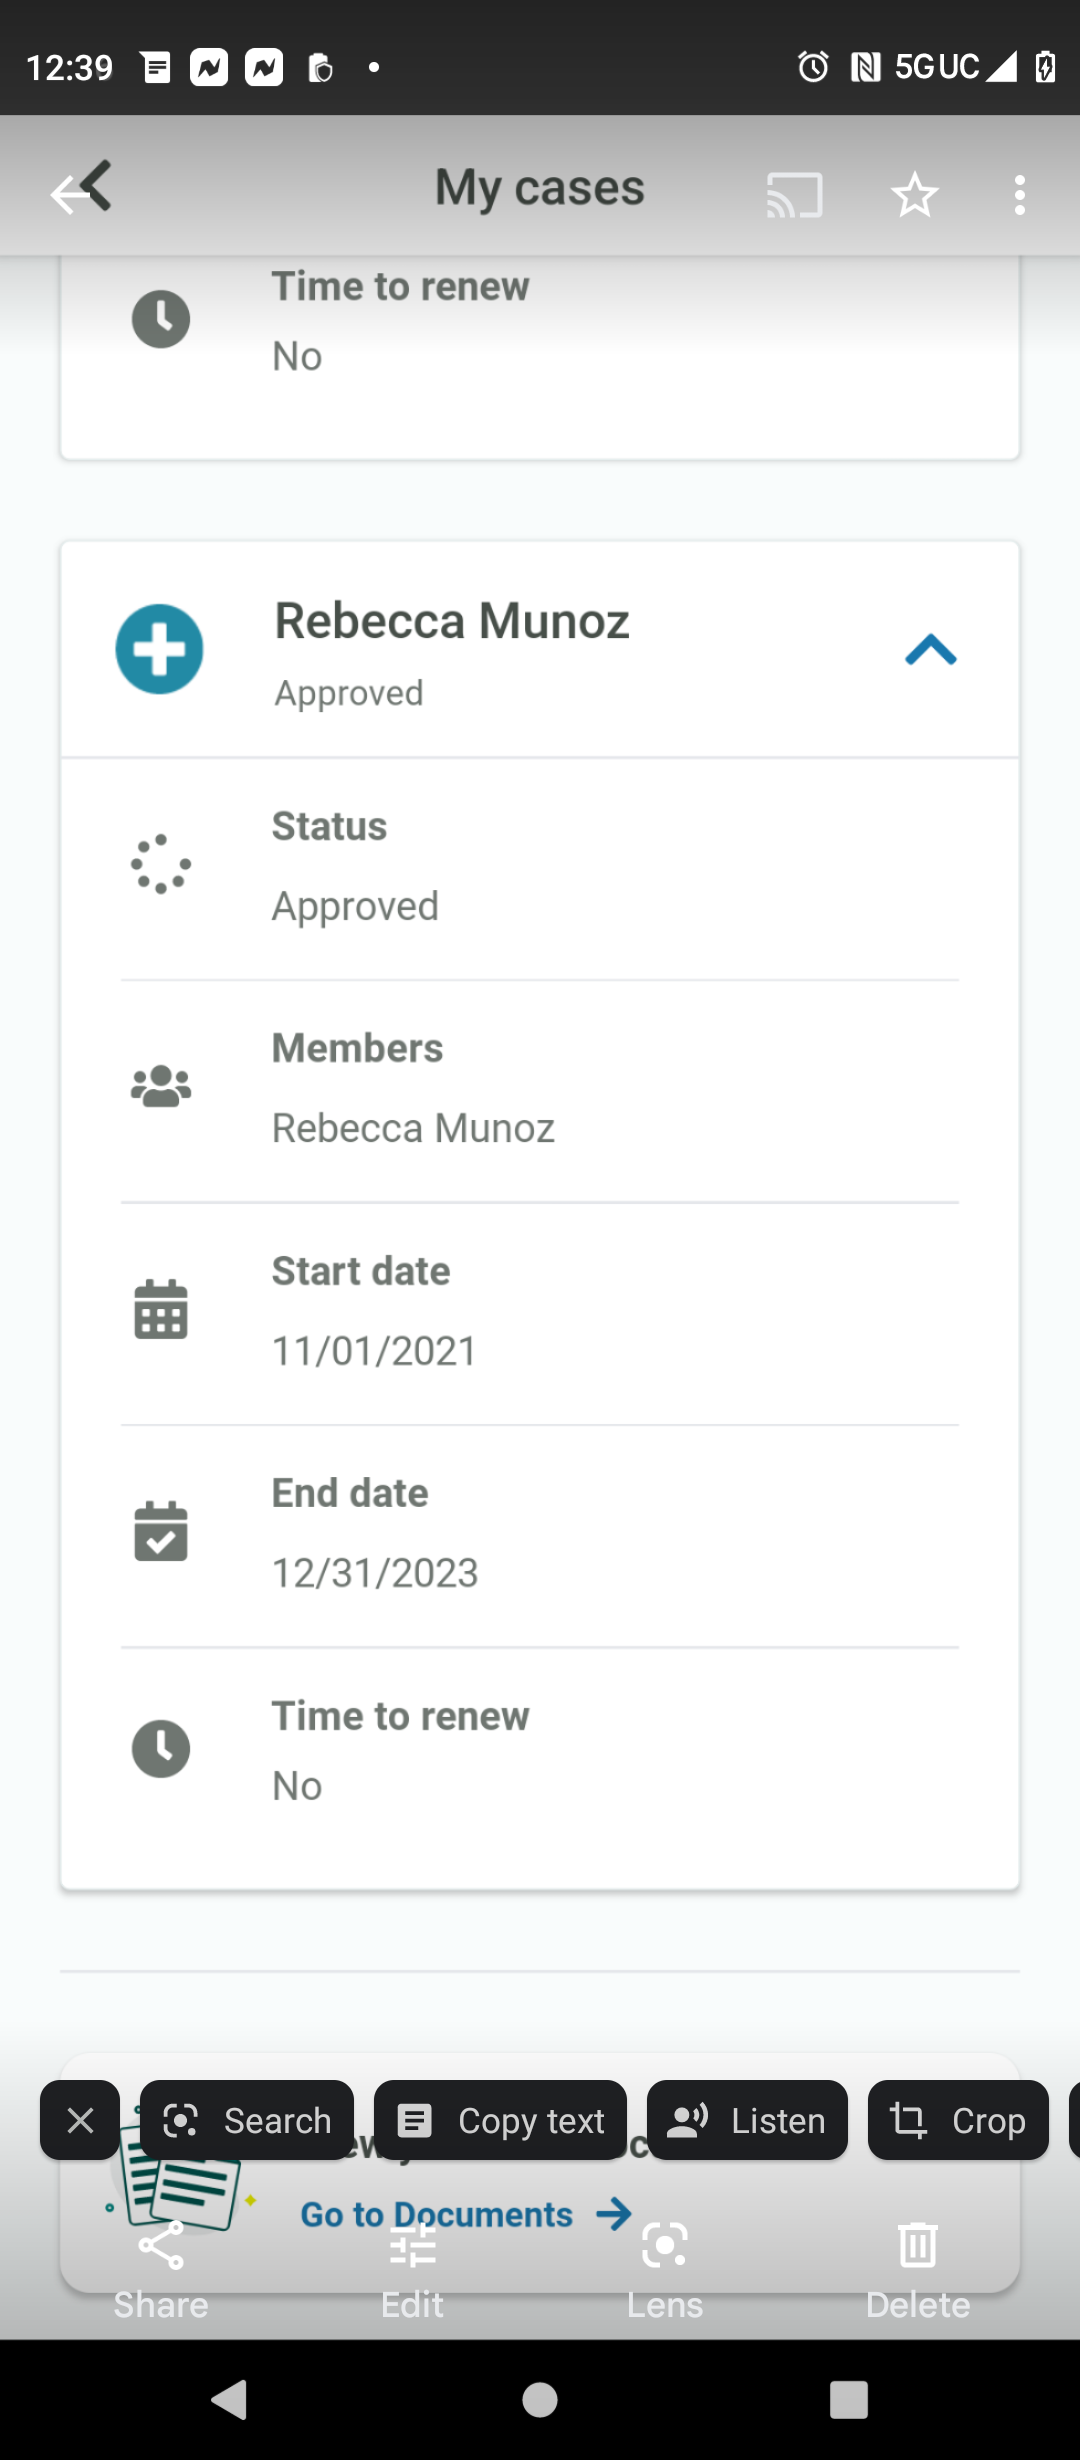Collapse the Rebecca Munoz case card
This screenshot has width=1080, height=2460.
[x=931, y=651]
